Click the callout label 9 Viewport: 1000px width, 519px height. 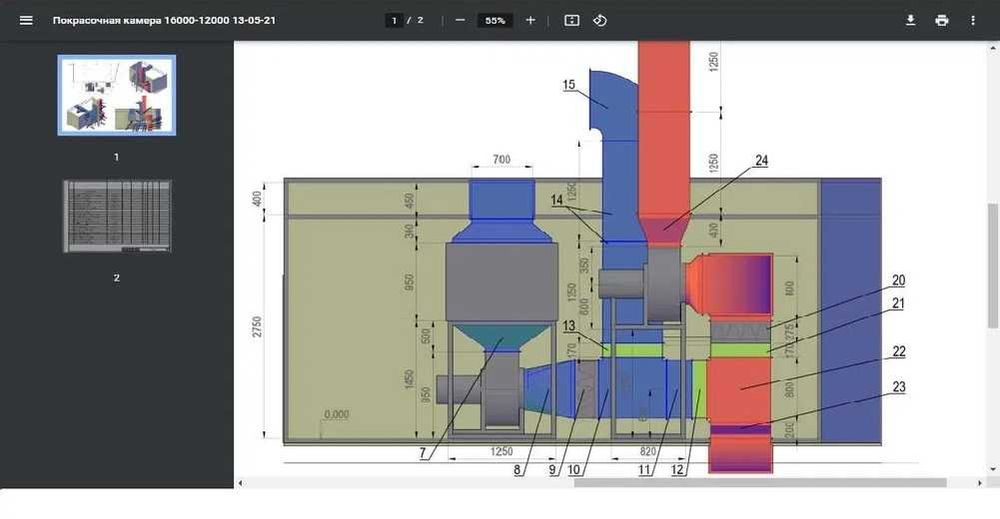[x=552, y=471]
